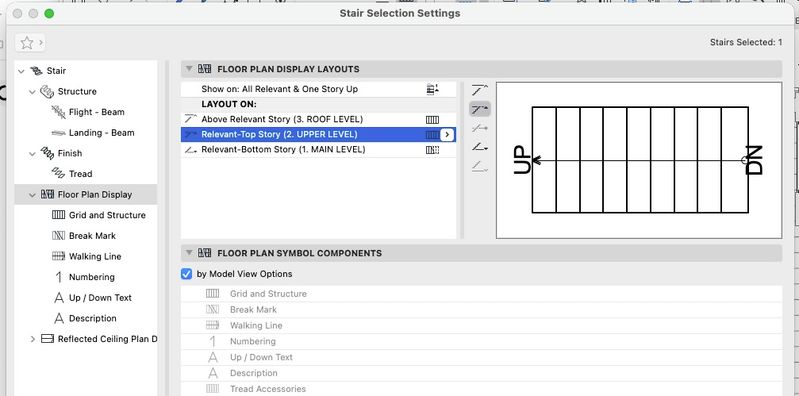The image size is (799, 396).
Task: Open the Show on stories dropdown icon
Action: pos(433,89)
